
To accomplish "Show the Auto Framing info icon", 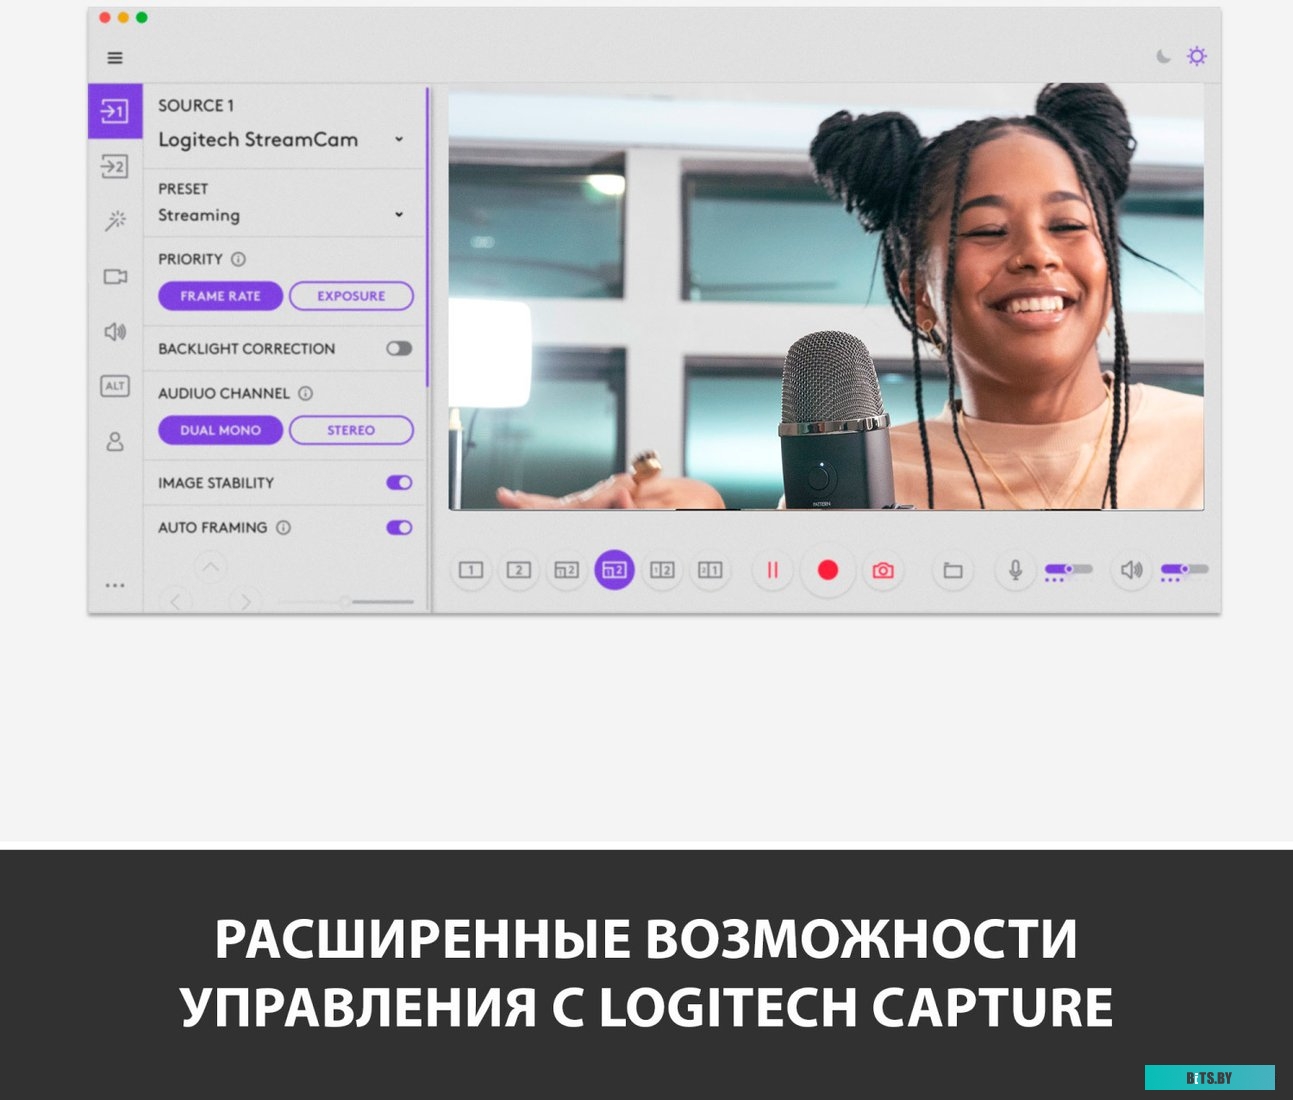I will (x=284, y=527).
